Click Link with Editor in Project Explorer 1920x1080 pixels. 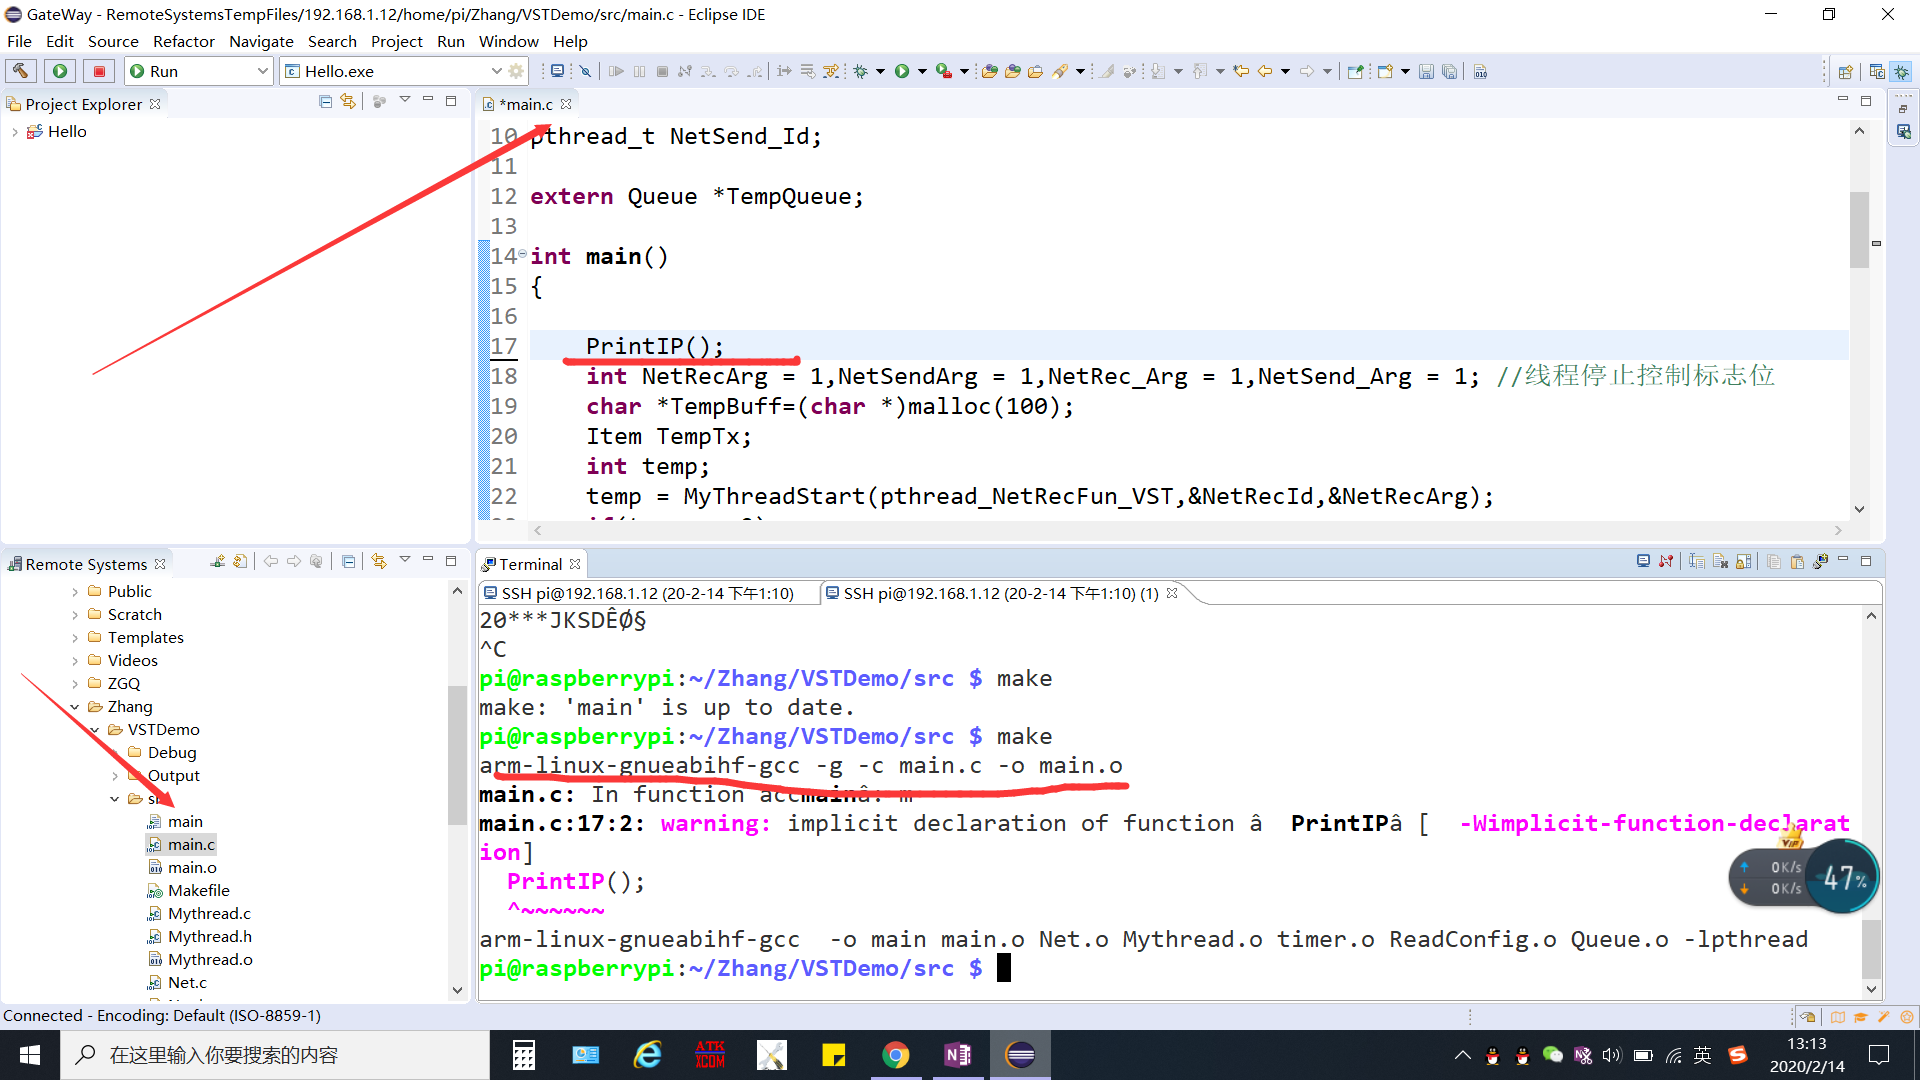coord(348,102)
